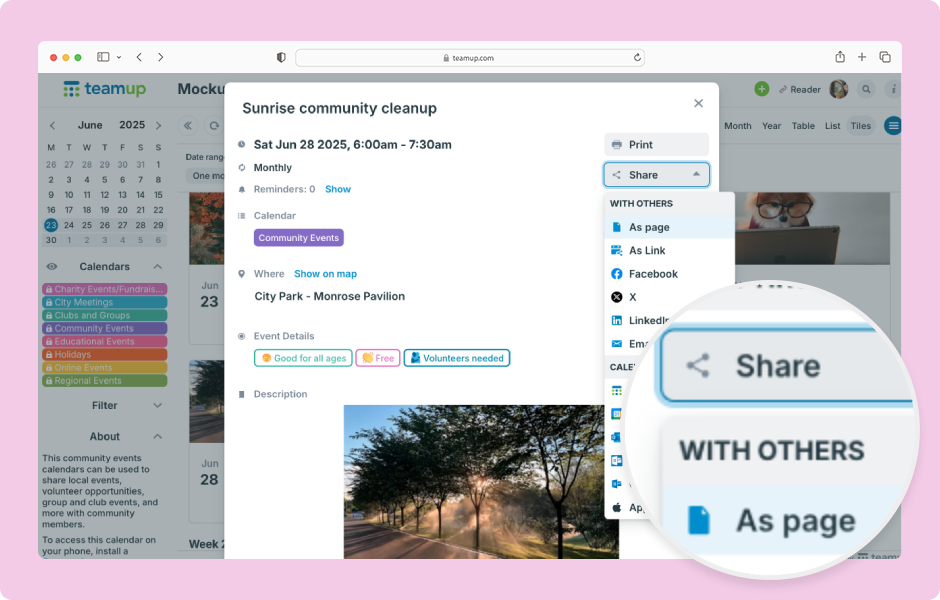
Task: Toggle the Educational Events calendar
Action: [x=104, y=342]
